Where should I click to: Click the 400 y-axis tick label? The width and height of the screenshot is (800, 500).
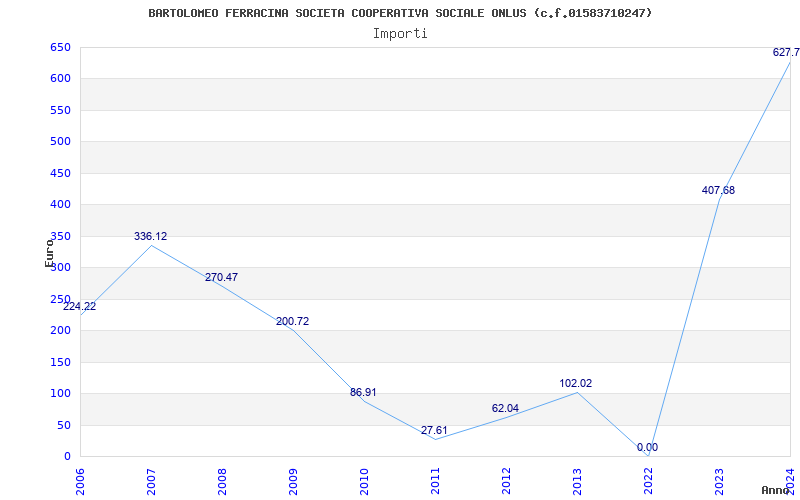pyautogui.click(x=60, y=204)
